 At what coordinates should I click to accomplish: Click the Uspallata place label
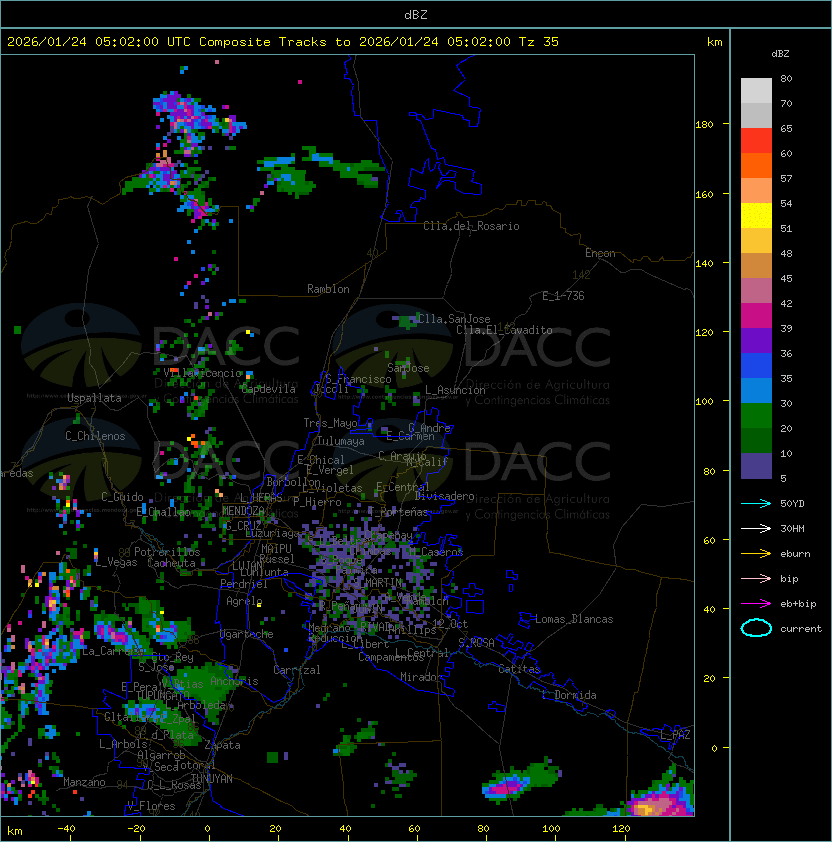(x=94, y=398)
